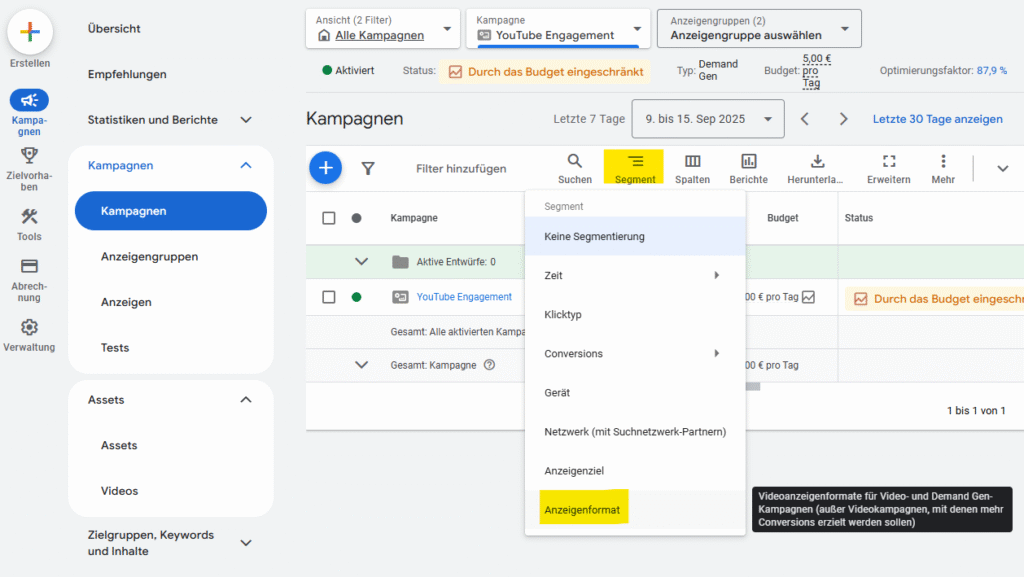The image size is (1024, 577).
Task: Open the YouTube Engagement campaign link
Action: pyautogui.click(x=464, y=297)
